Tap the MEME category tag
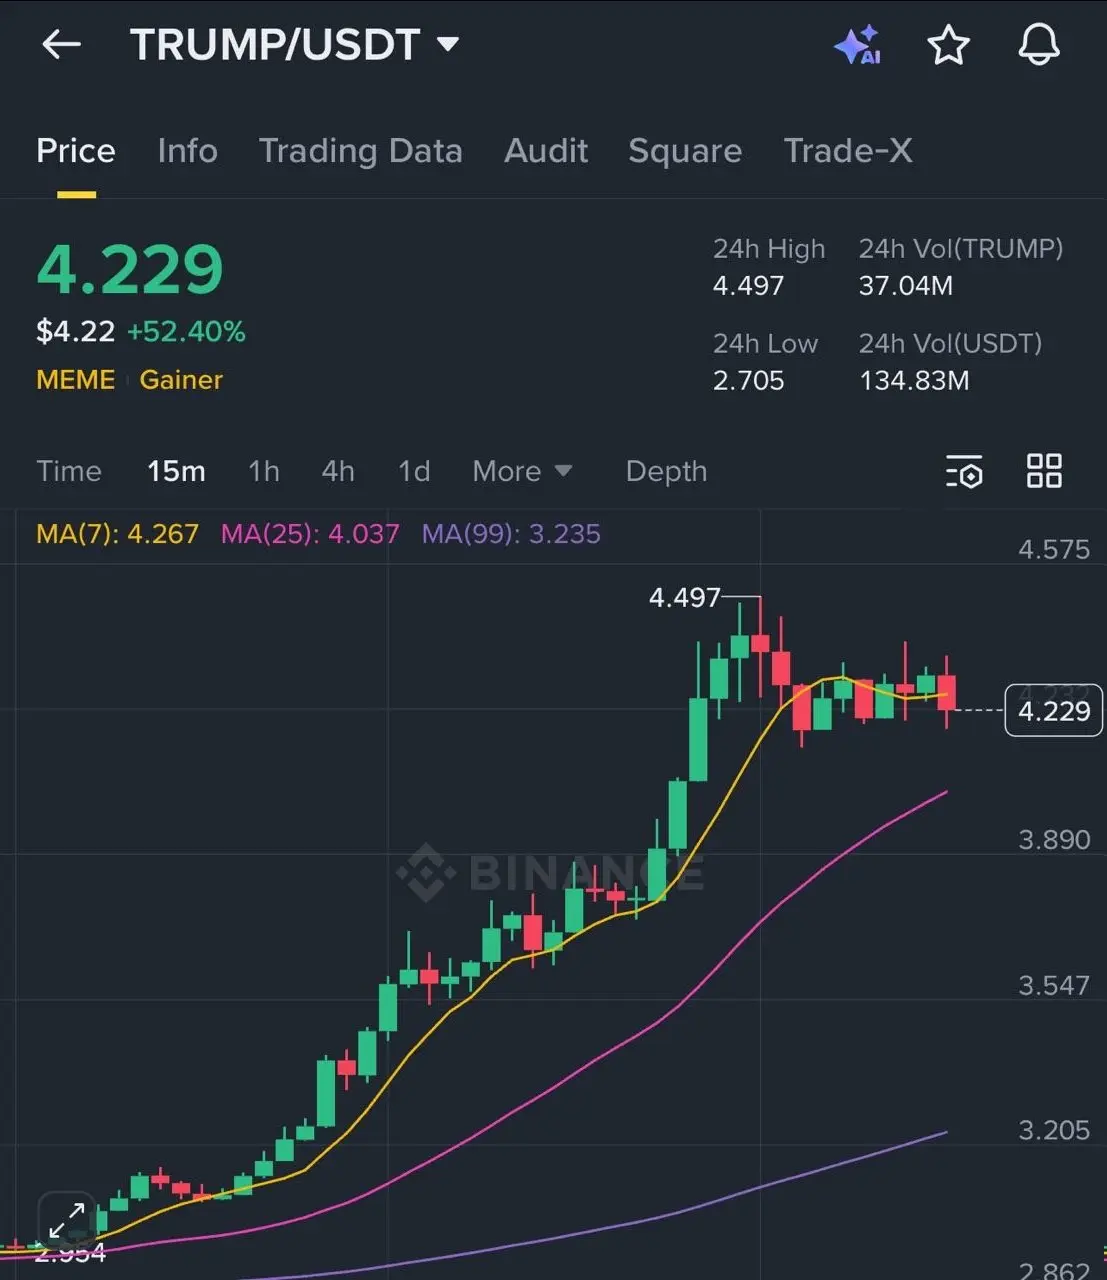This screenshot has width=1107, height=1280. pyautogui.click(x=76, y=380)
